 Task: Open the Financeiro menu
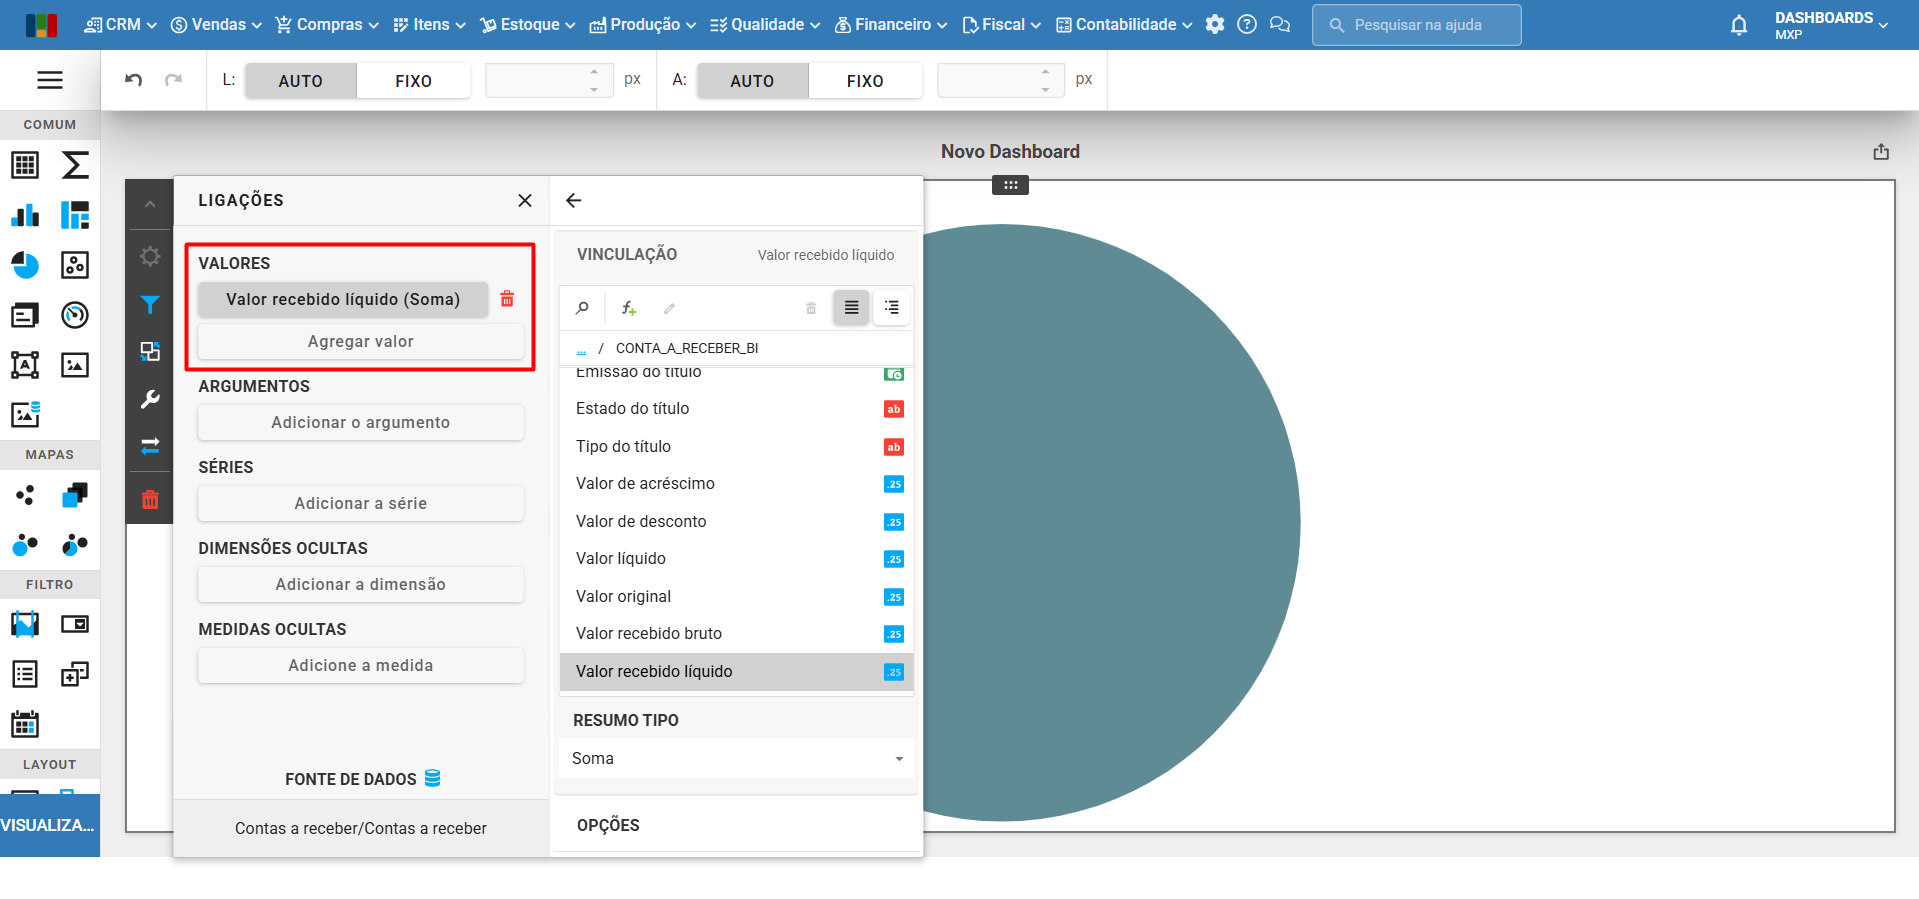click(x=890, y=25)
